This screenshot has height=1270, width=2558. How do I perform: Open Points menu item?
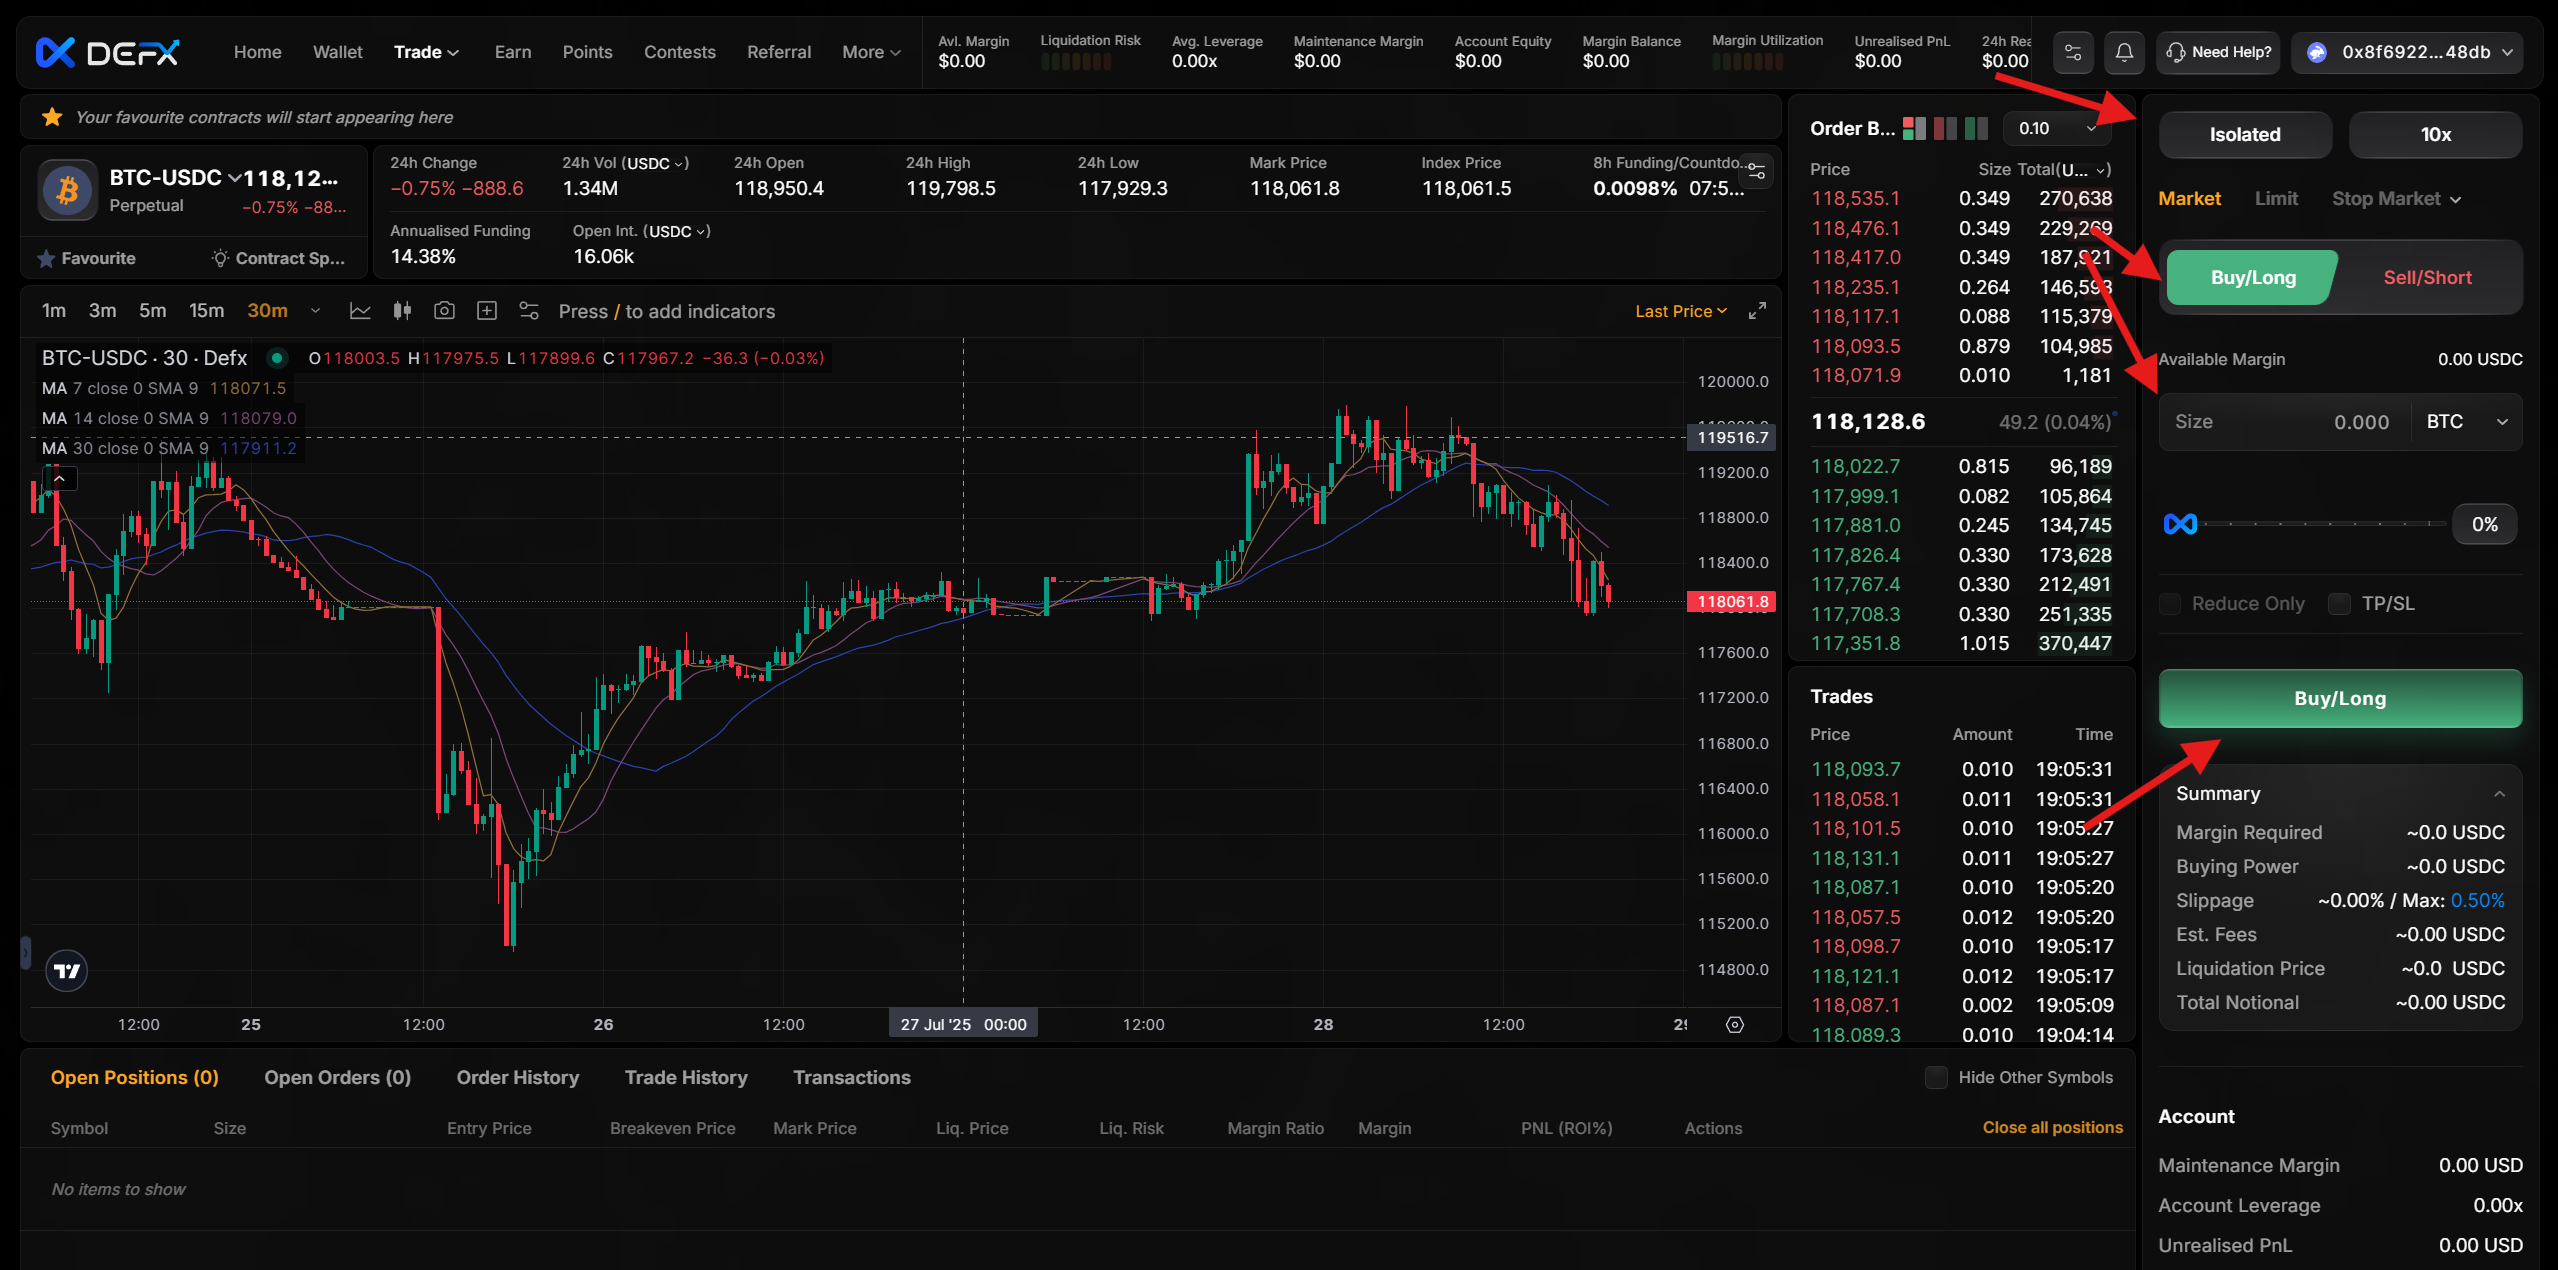(587, 52)
